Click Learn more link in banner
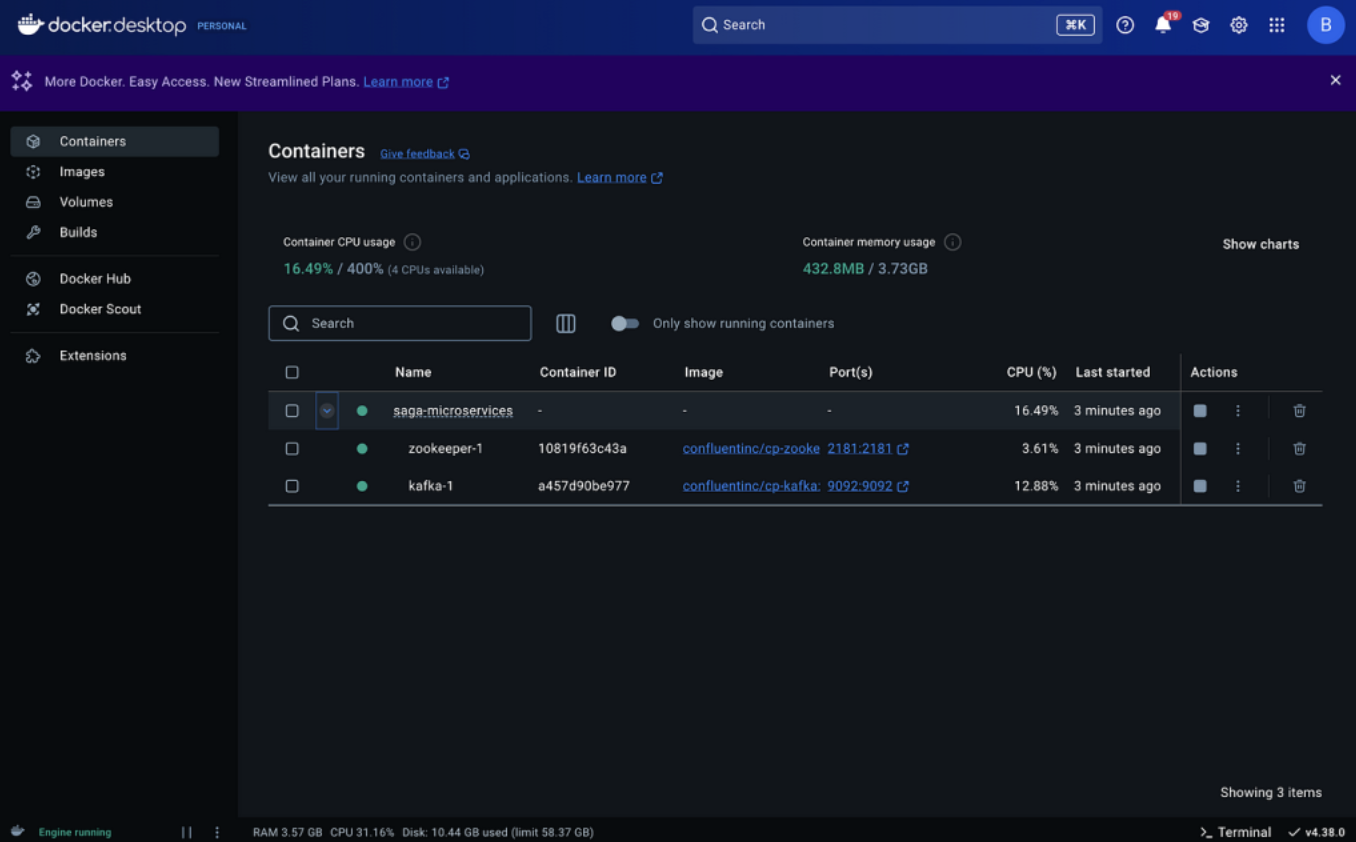 pyautogui.click(x=406, y=82)
